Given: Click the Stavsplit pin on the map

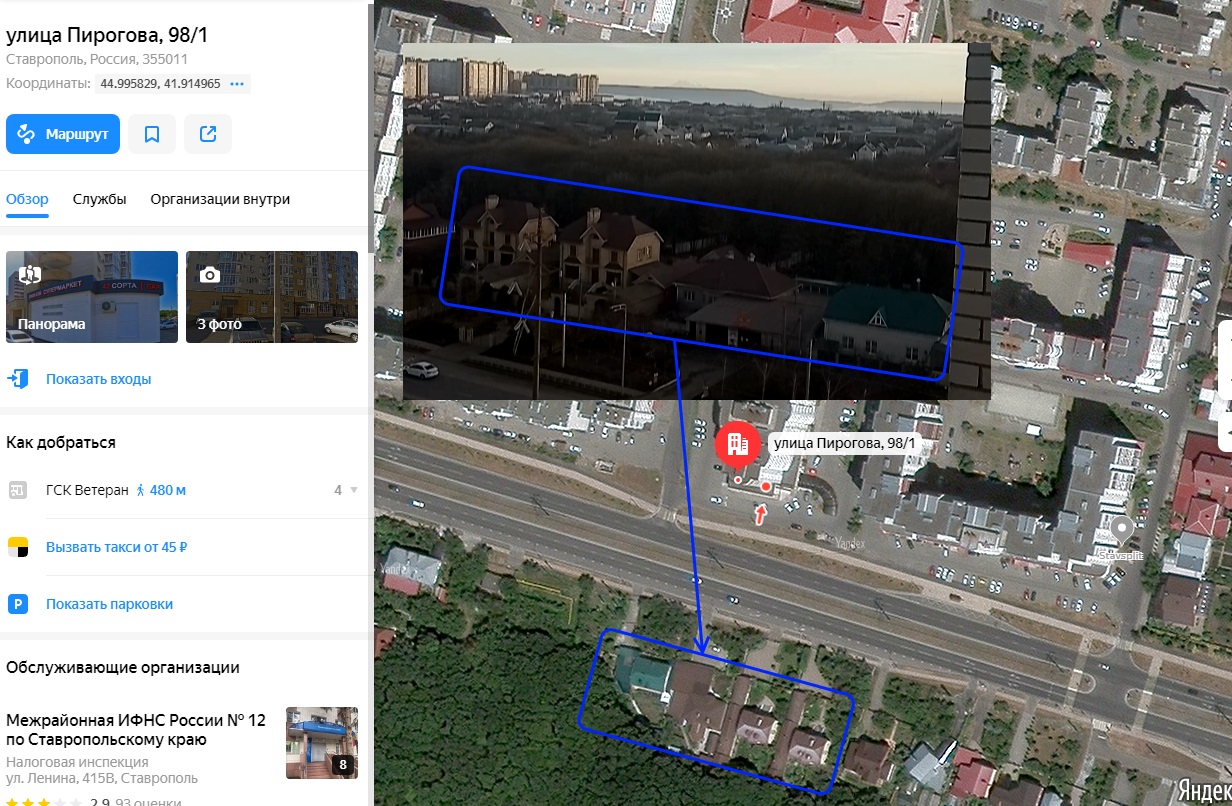Looking at the screenshot, I should [x=1121, y=531].
